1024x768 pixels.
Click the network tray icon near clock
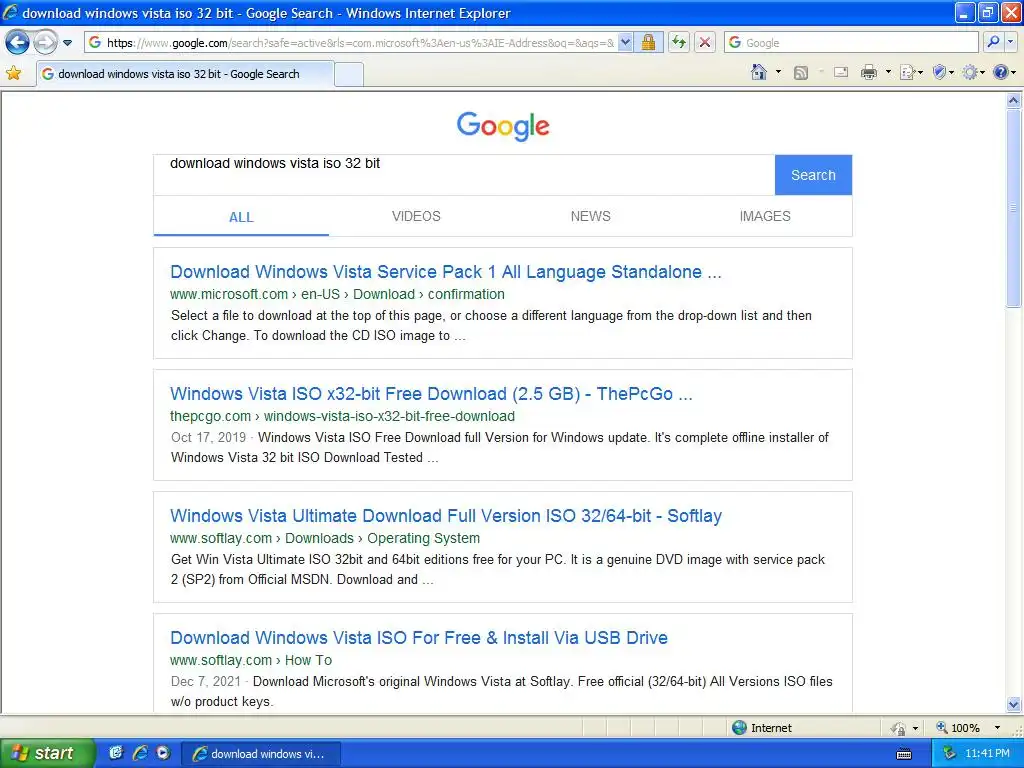pos(949,754)
